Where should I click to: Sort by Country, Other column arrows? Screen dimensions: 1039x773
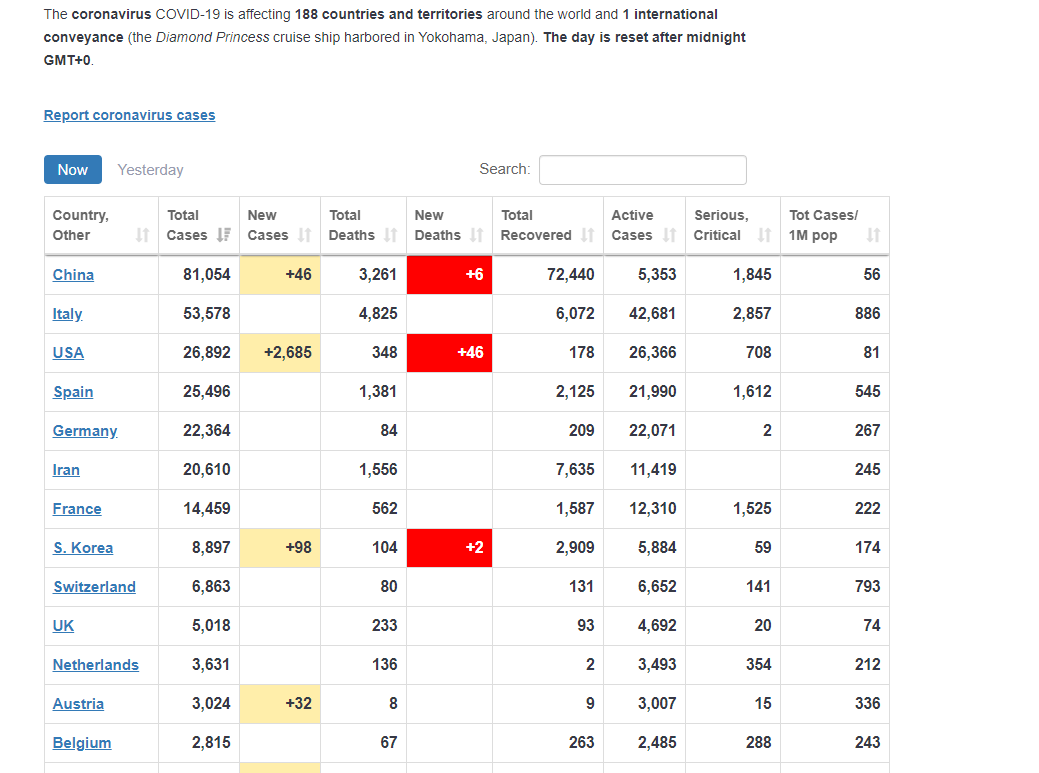pyautogui.click(x=142, y=235)
